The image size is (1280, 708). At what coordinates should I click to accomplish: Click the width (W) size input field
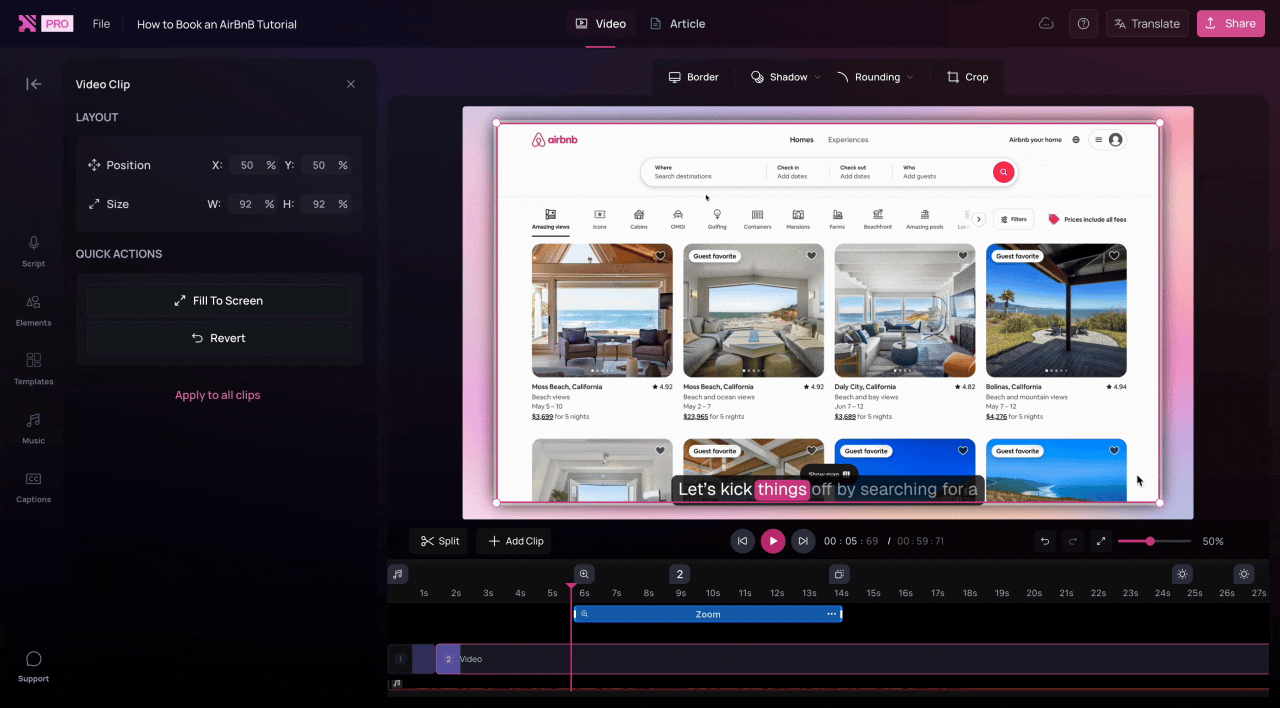click(246, 203)
